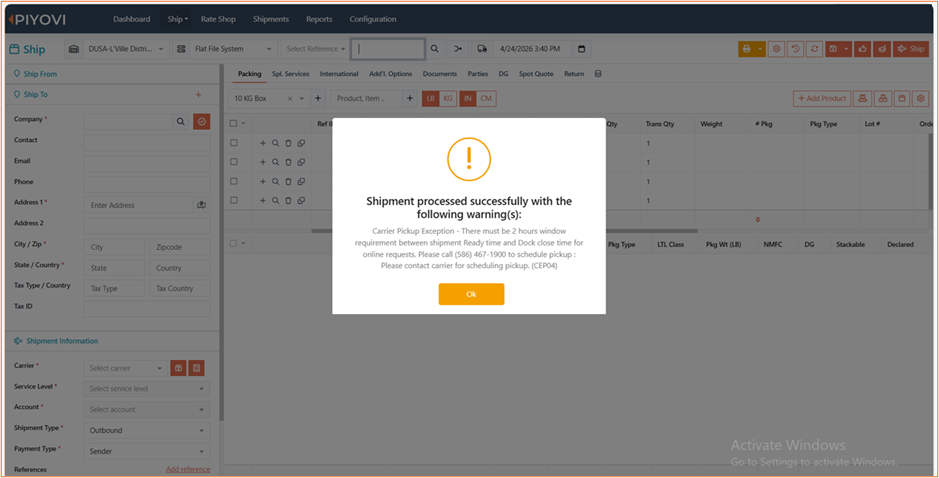Click the Add Product button
This screenshot has width=939, height=478.
[x=822, y=99]
